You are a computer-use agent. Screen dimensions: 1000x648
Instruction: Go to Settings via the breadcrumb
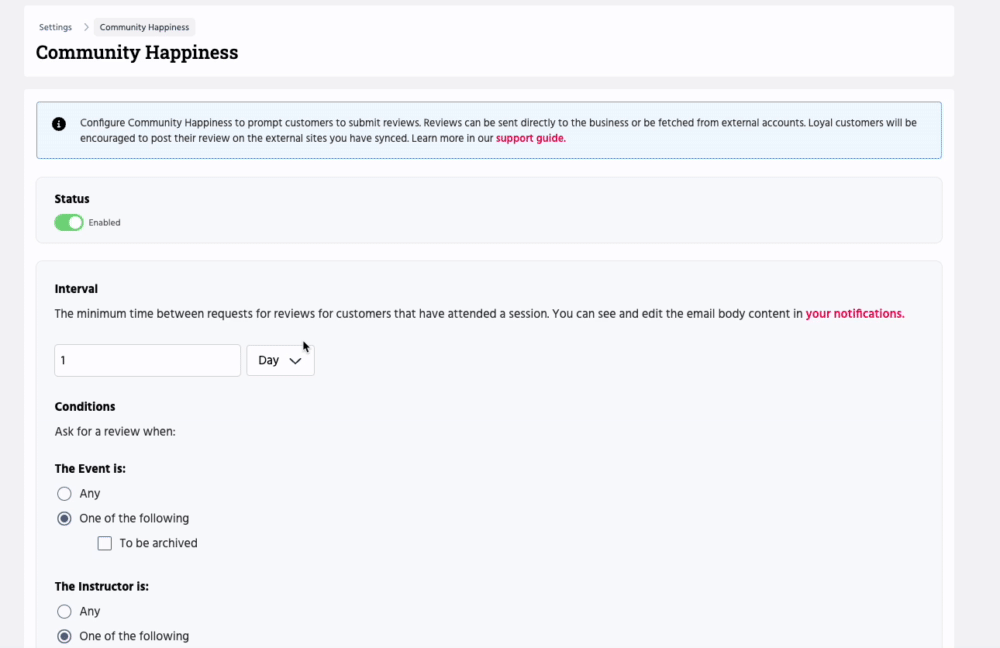55,27
